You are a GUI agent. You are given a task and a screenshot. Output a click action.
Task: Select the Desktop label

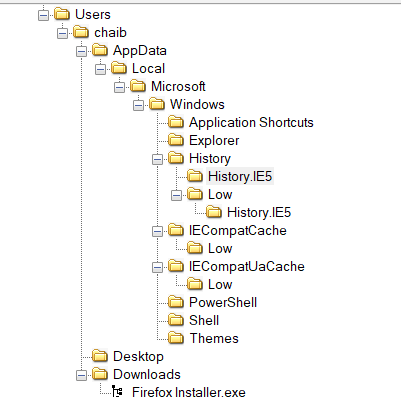[138, 357]
